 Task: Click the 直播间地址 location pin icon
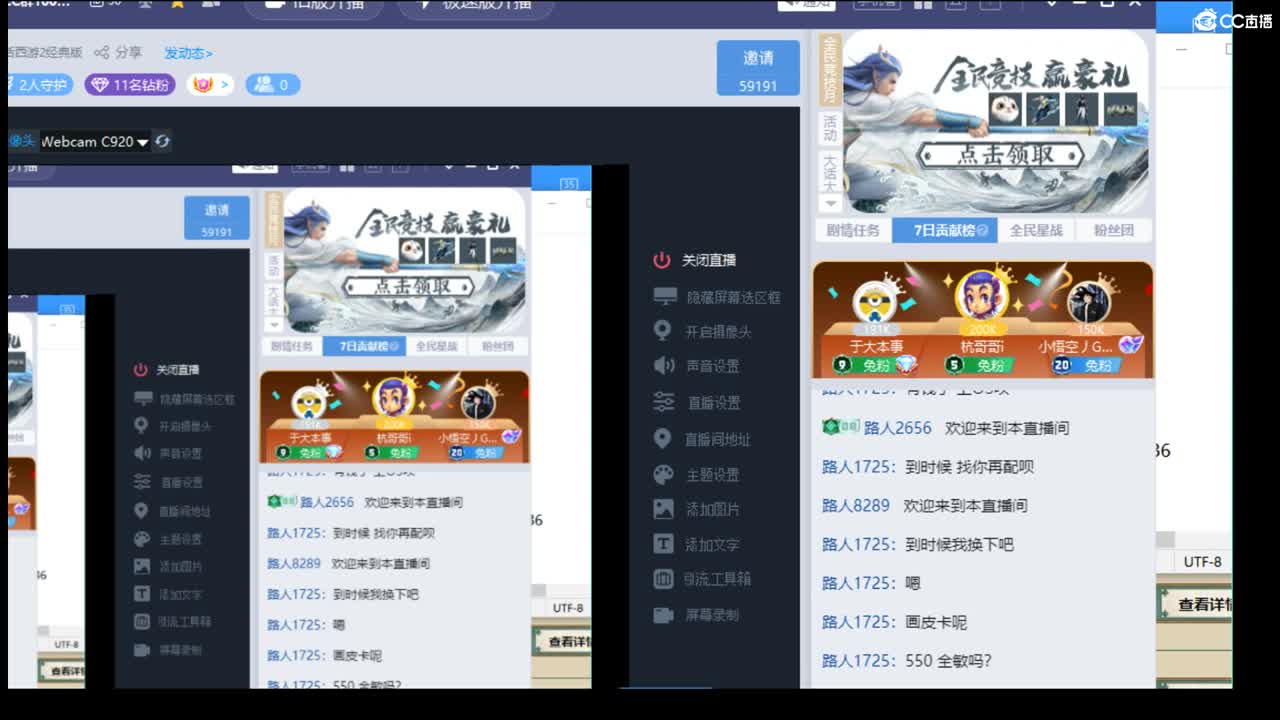tap(662, 438)
